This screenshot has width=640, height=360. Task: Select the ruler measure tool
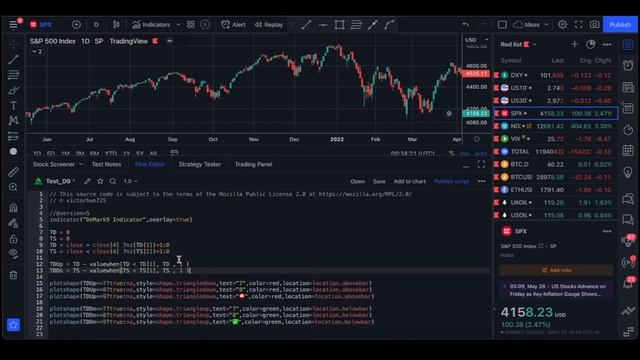(x=13, y=172)
